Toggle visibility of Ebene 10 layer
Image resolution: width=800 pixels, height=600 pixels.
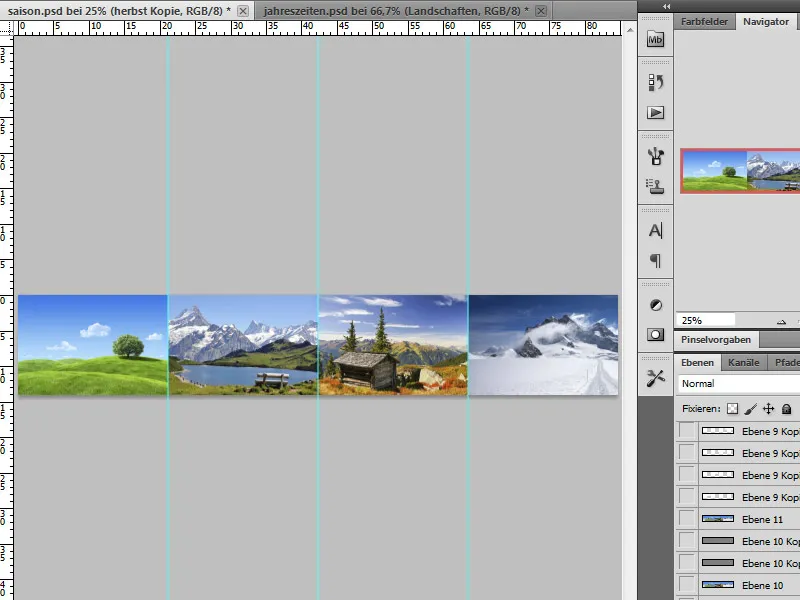(x=687, y=585)
